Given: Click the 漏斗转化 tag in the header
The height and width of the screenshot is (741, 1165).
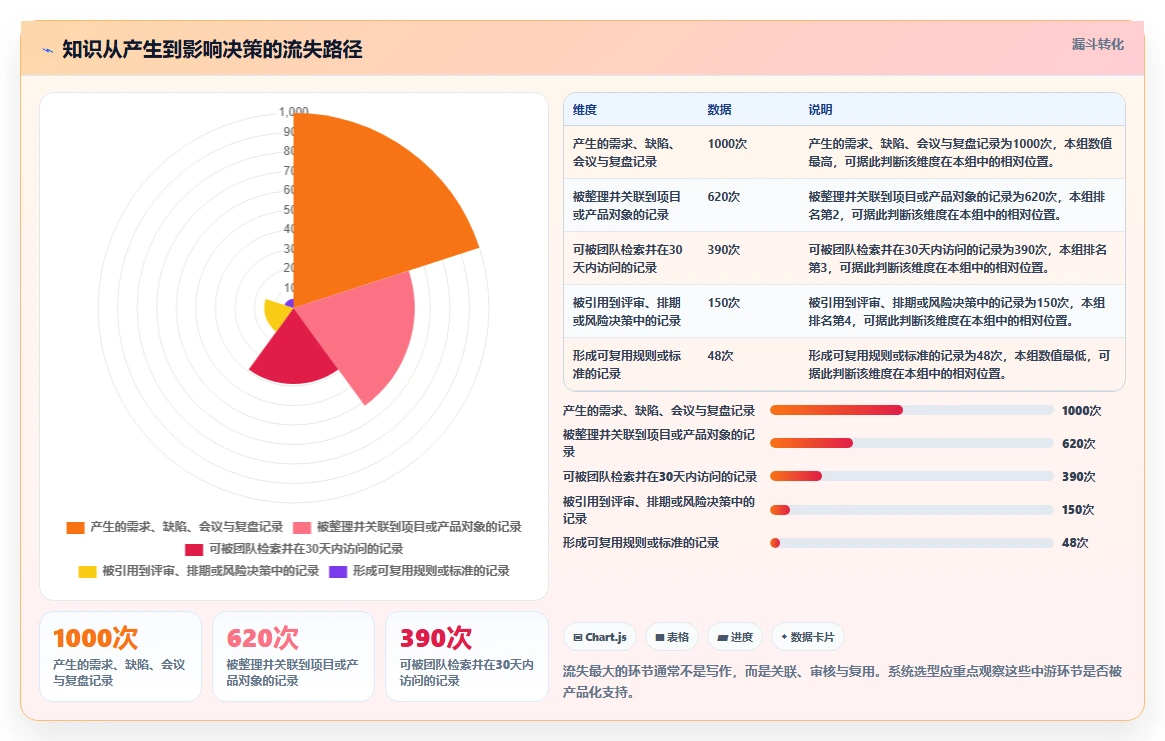Looking at the screenshot, I should [1097, 45].
